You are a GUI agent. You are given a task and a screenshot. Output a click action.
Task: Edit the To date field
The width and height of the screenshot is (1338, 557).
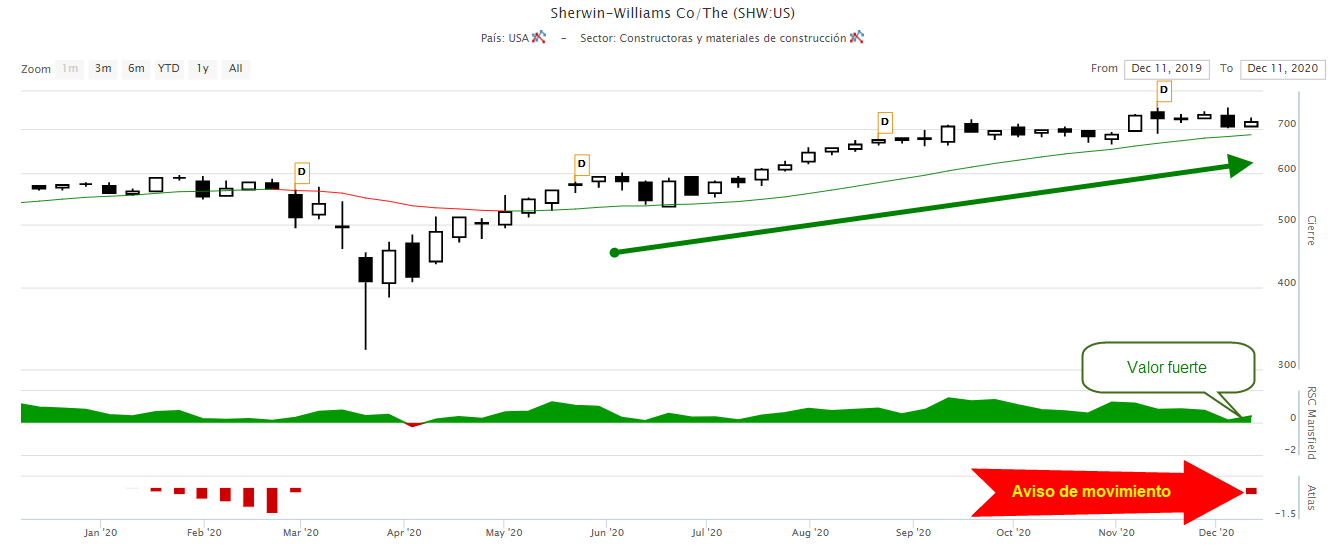(x=1283, y=69)
